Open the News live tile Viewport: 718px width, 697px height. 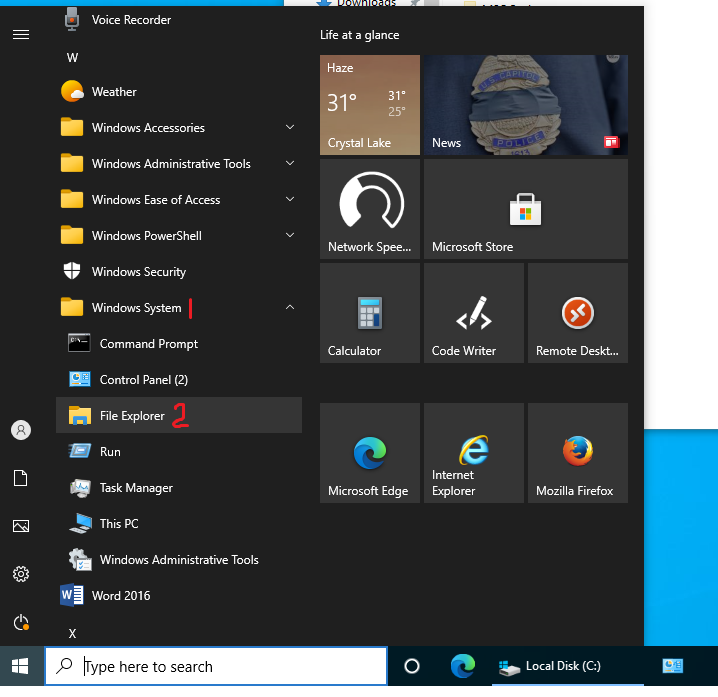point(526,105)
